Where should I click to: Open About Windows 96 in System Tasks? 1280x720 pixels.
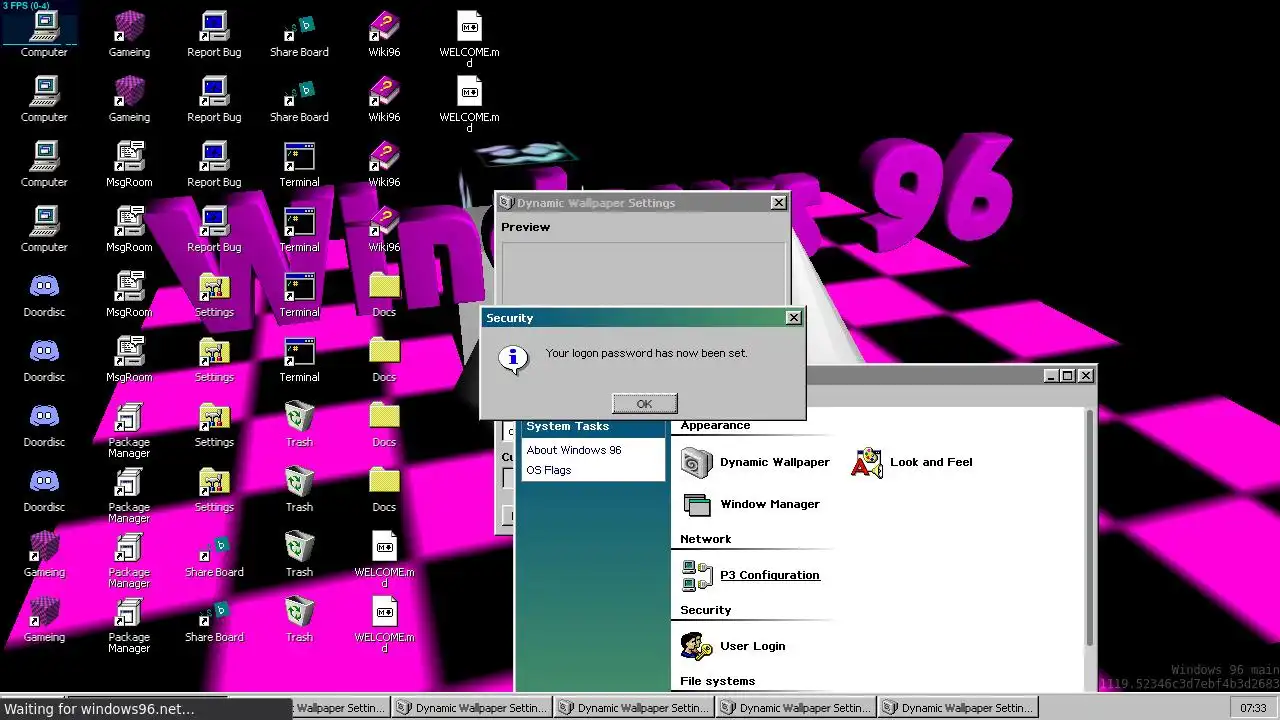click(x=574, y=450)
